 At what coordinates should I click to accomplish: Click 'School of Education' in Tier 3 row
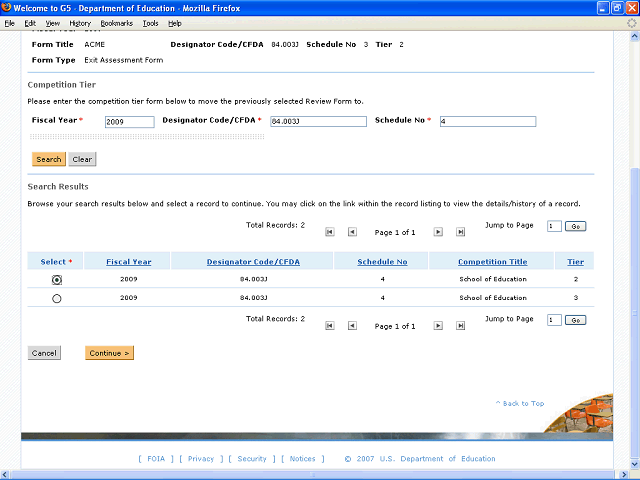493,298
